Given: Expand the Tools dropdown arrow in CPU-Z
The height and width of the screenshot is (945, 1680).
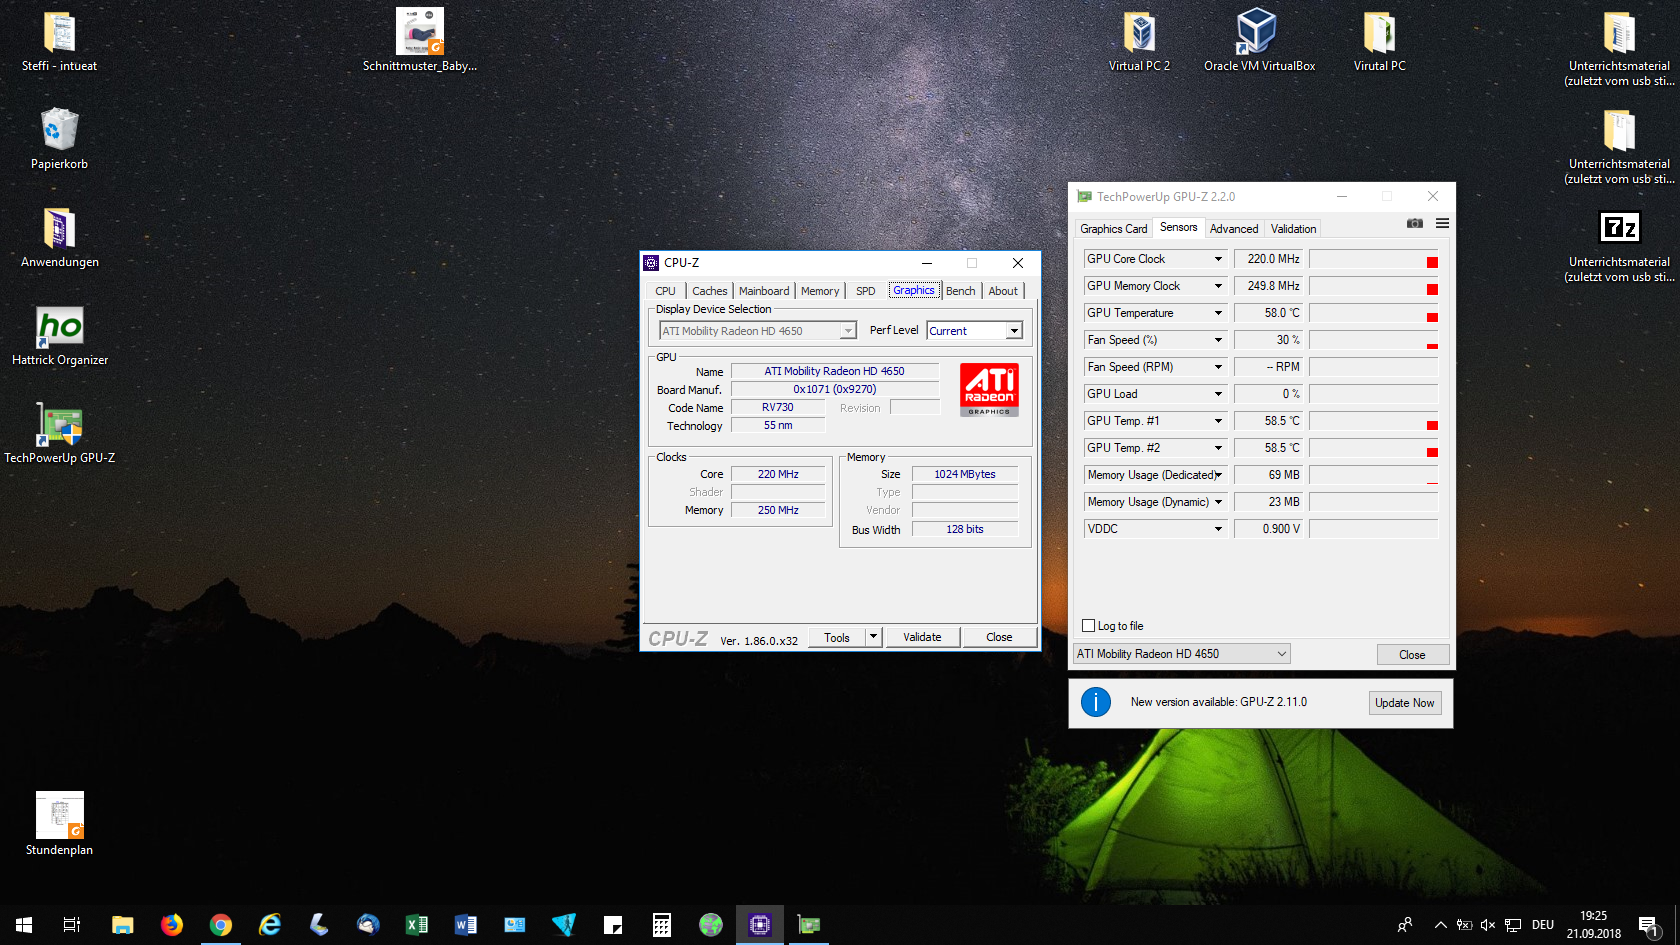Looking at the screenshot, I should click(x=873, y=637).
